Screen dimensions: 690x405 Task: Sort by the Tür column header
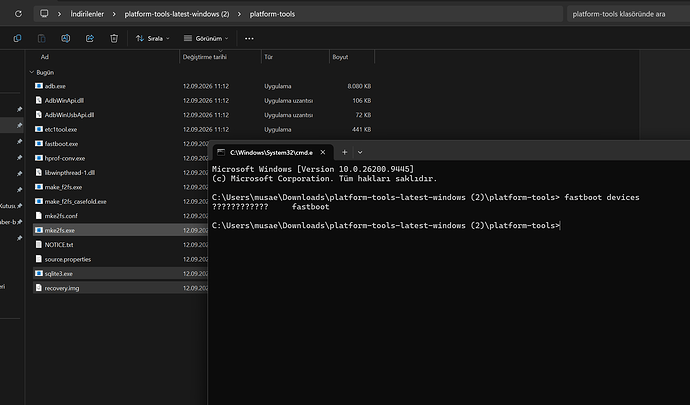coord(268,57)
